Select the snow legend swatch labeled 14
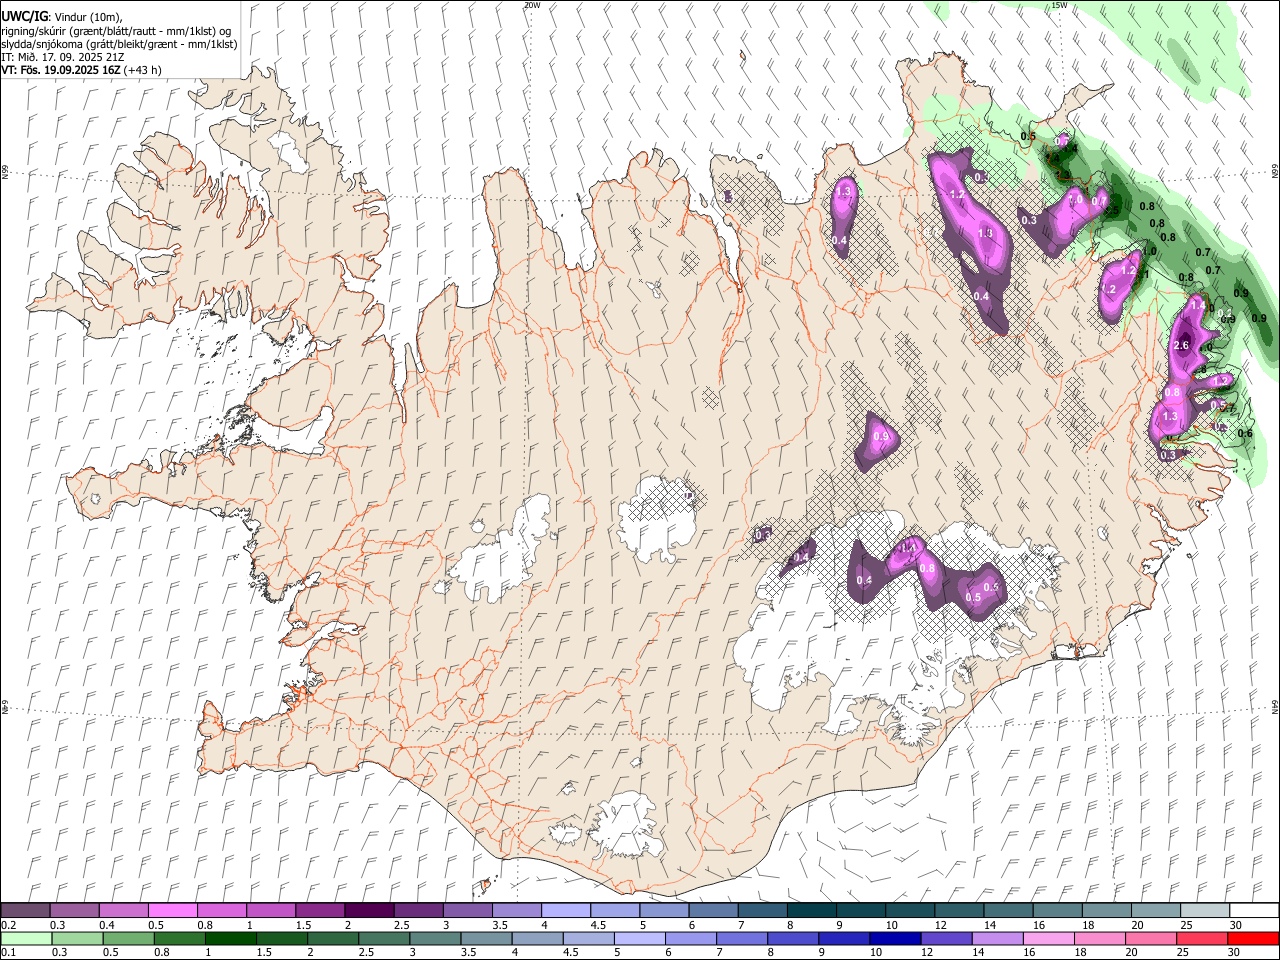 click(1007, 911)
